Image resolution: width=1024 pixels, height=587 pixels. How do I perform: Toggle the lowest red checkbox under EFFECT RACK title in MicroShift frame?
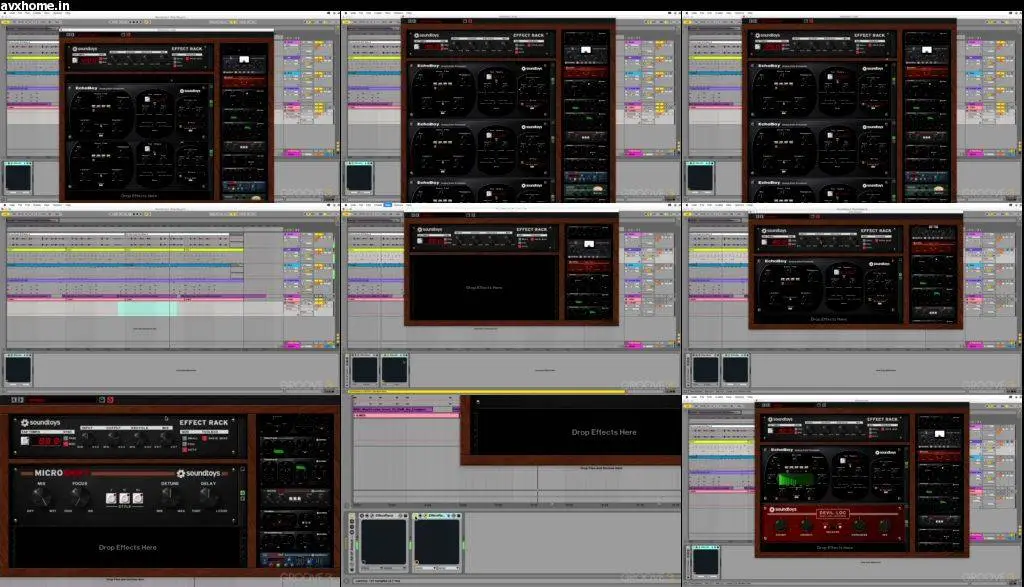tap(185, 450)
